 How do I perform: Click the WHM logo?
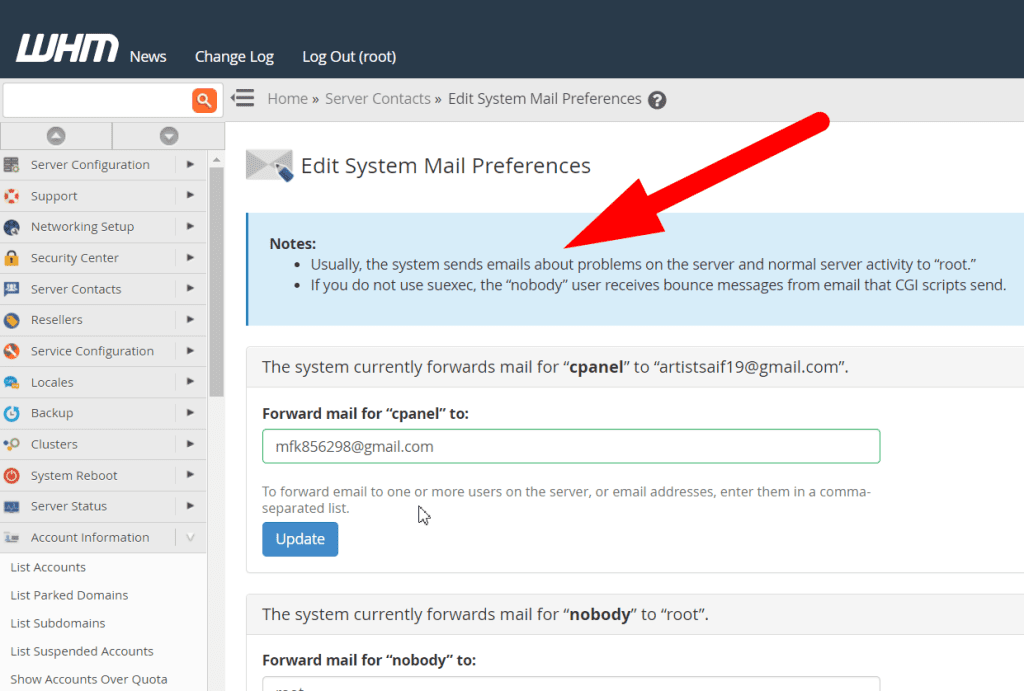click(67, 49)
